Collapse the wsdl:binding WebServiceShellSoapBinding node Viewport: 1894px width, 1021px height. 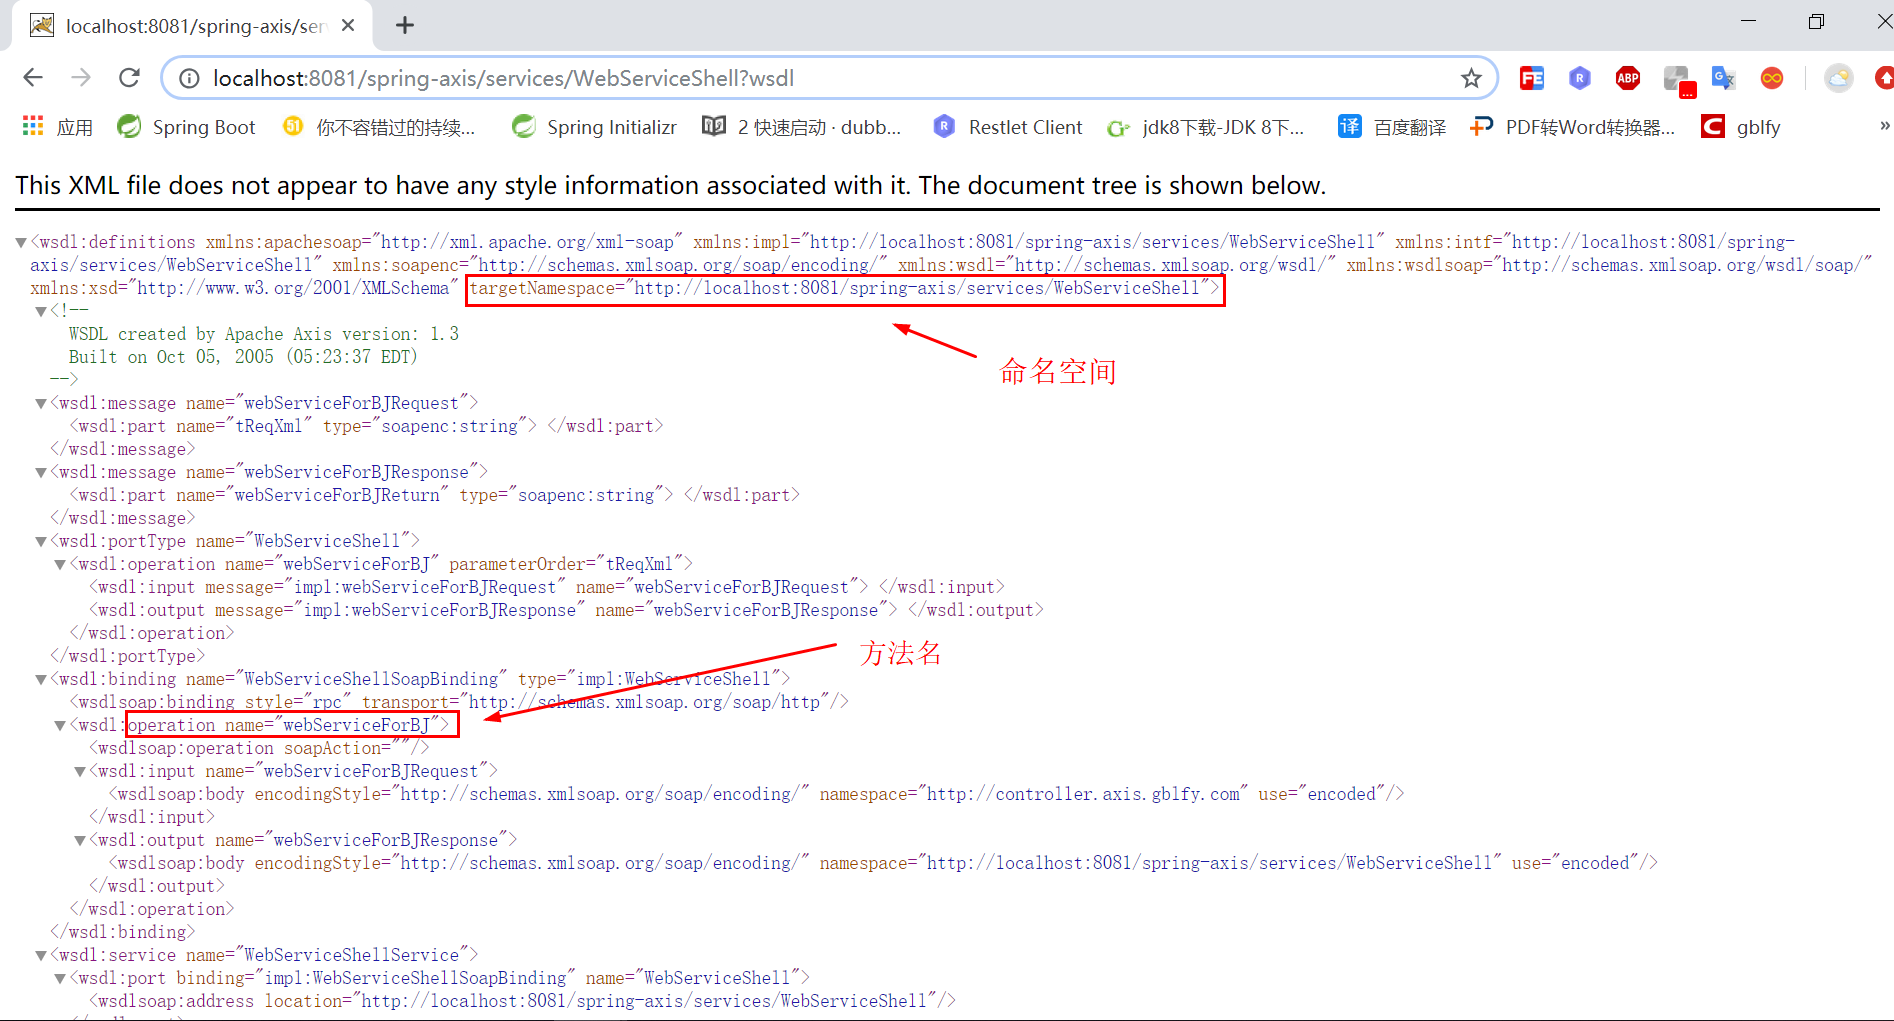click(41, 680)
